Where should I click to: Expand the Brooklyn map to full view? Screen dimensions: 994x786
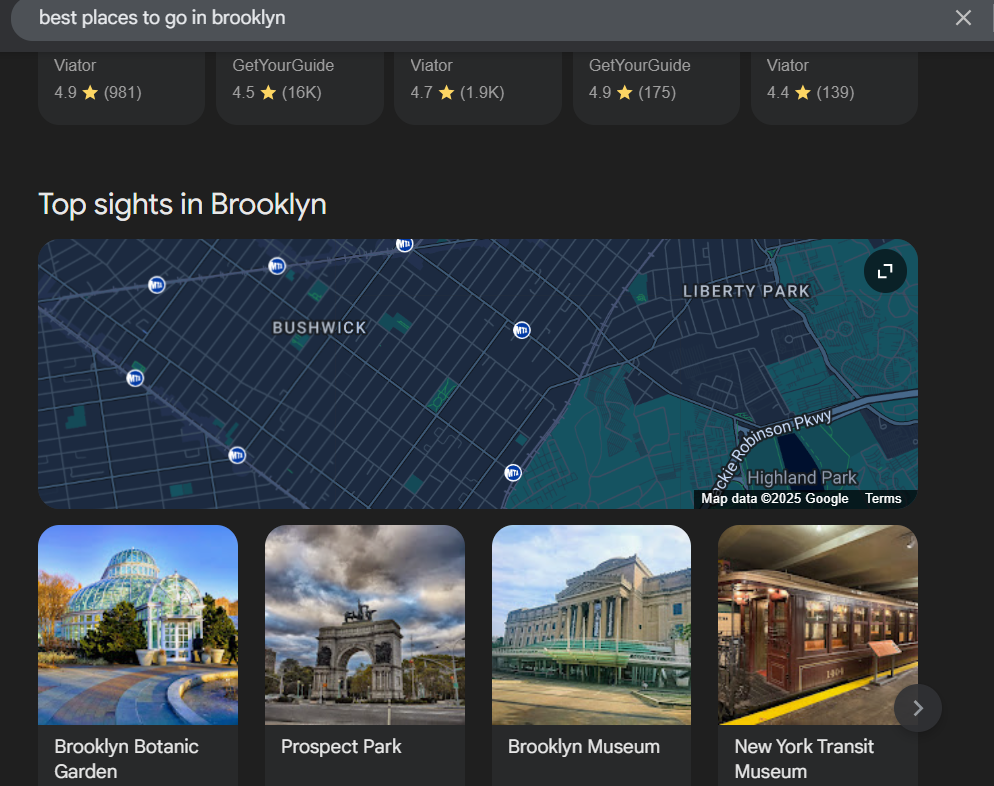(885, 271)
